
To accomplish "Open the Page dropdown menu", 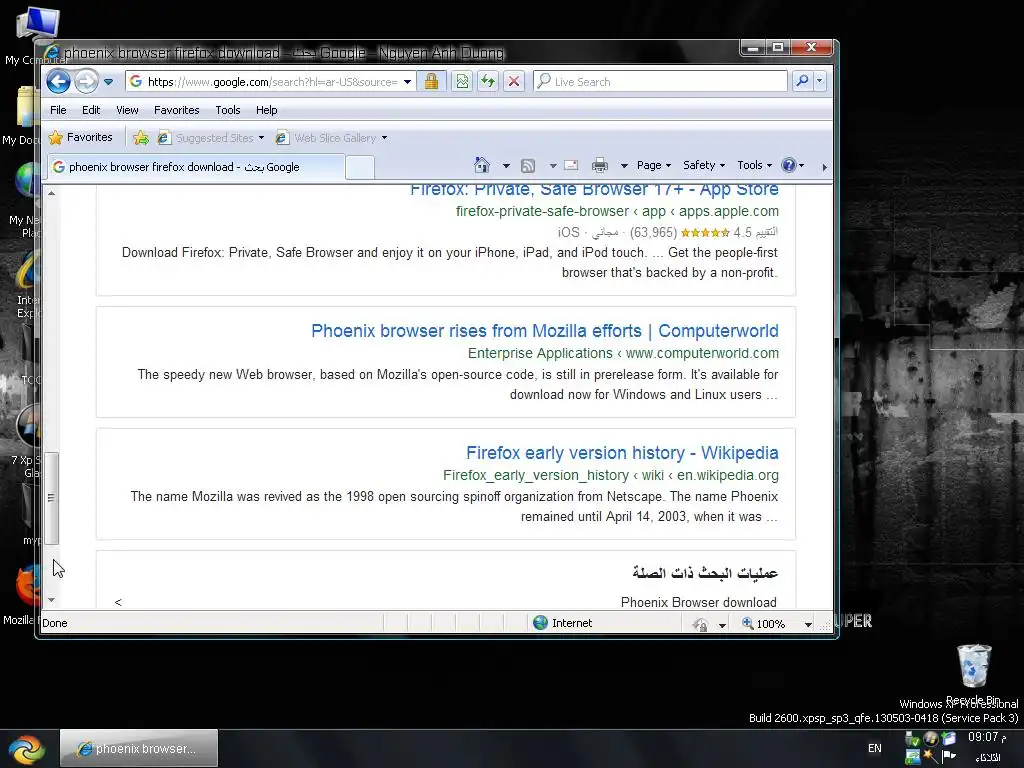I will tap(654, 165).
